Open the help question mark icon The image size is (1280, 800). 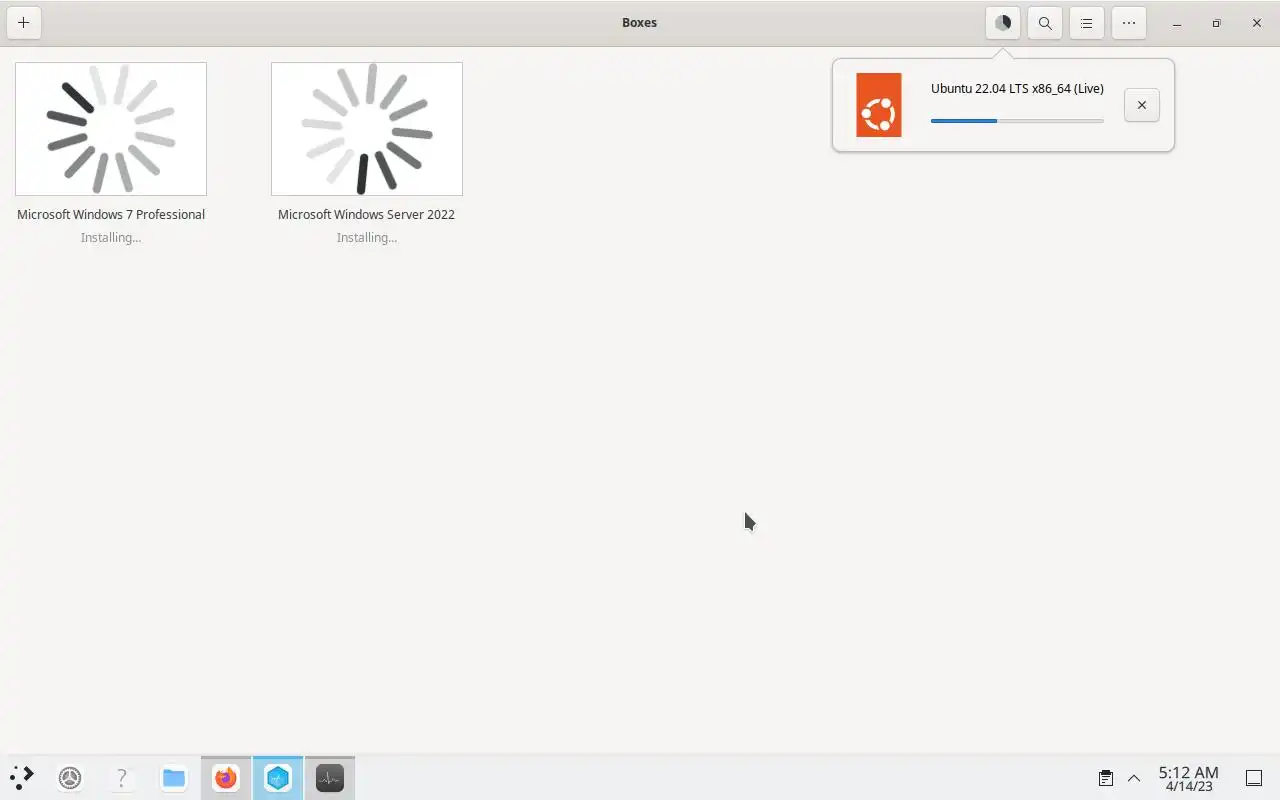click(122, 778)
